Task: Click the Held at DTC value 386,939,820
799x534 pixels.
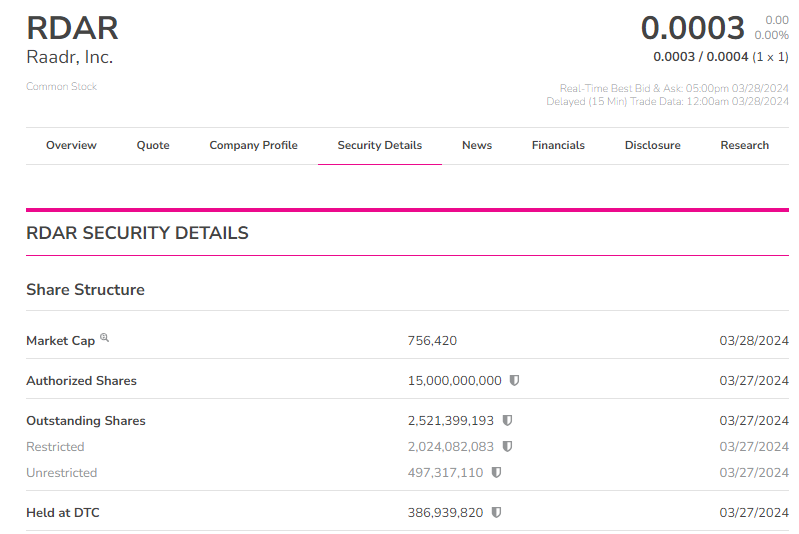Action: click(x=445, y=512)
